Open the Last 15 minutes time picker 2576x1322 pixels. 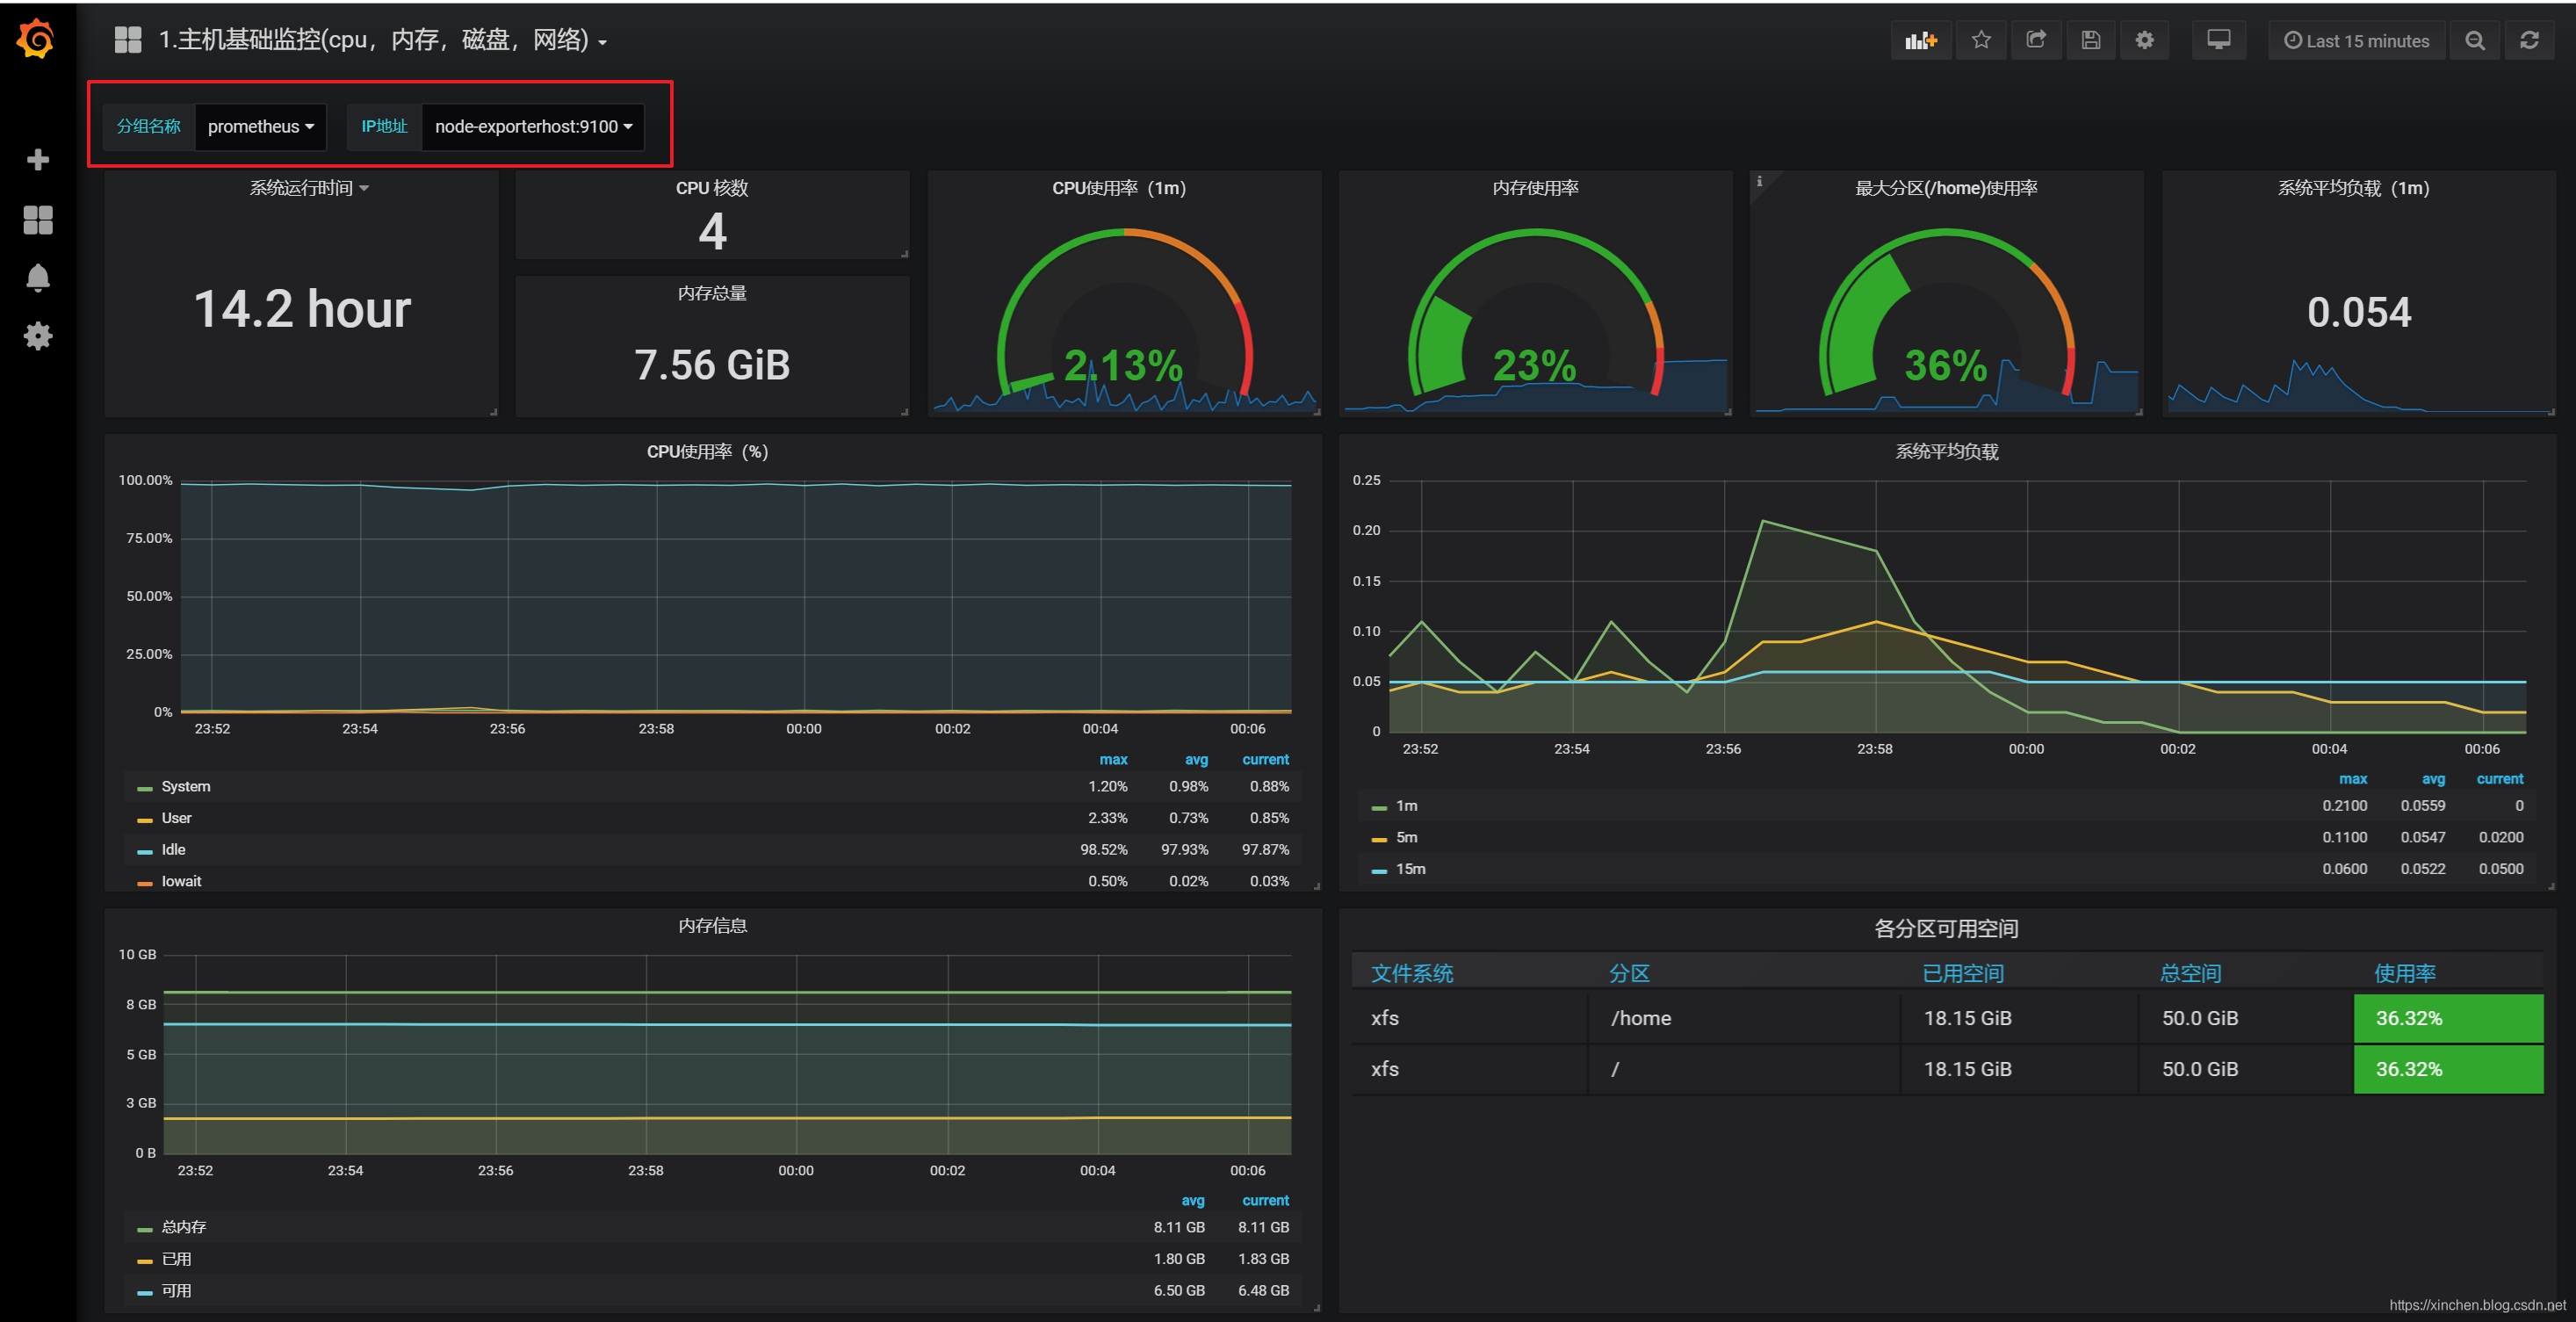tap(2356, 41)
